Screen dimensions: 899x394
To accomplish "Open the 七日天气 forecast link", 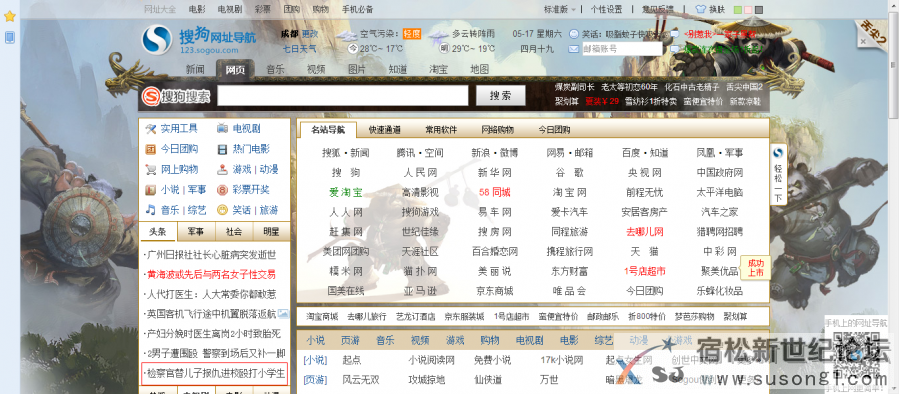I will pyautogui.click(x=299, y=49).
